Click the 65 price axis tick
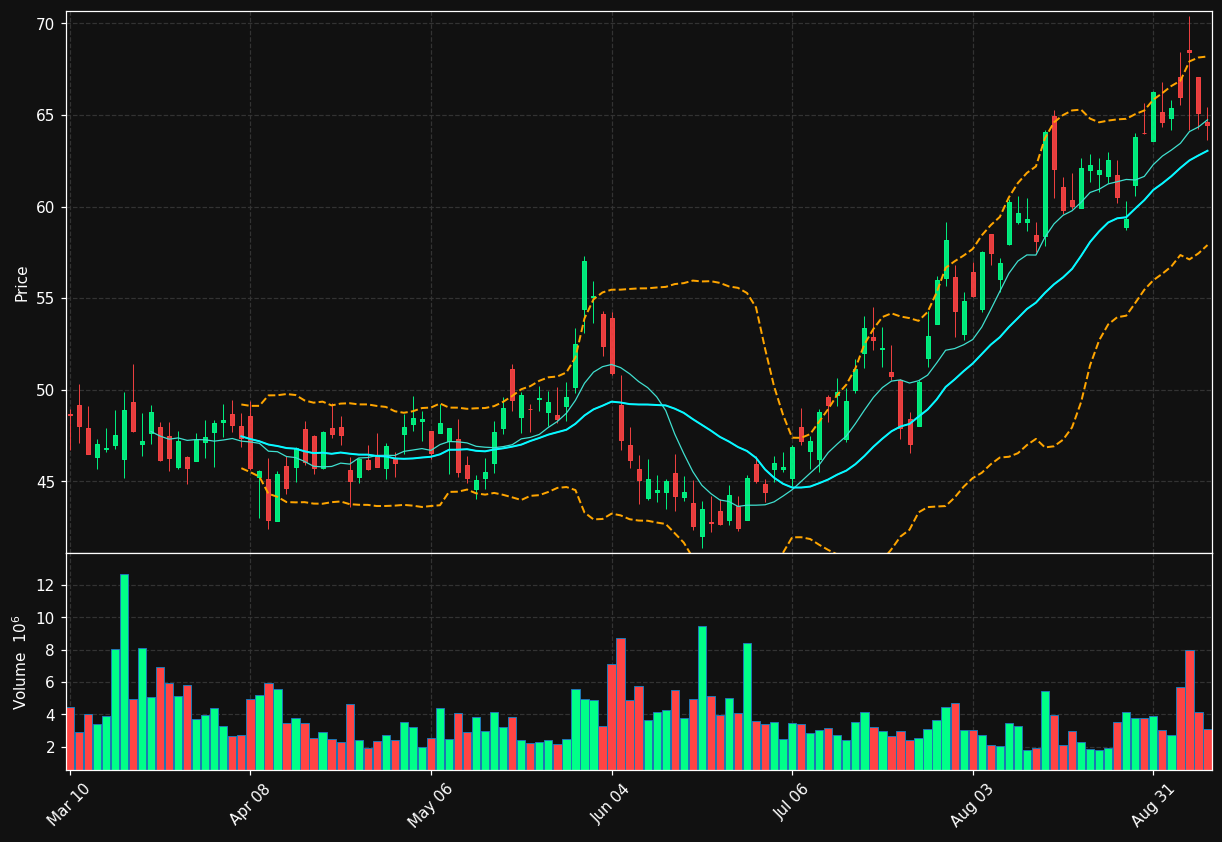 47,116
